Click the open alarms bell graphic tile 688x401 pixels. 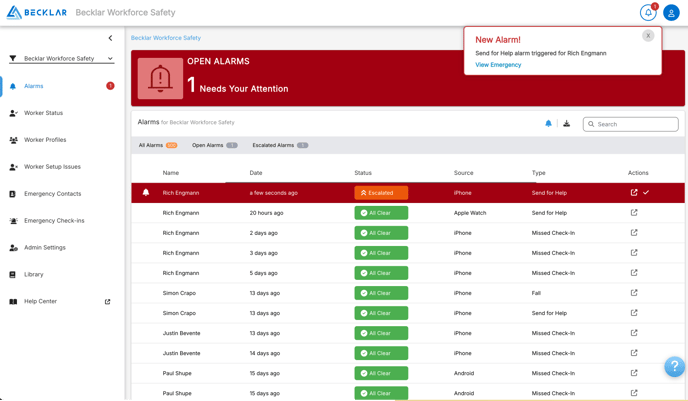(160, 79)
